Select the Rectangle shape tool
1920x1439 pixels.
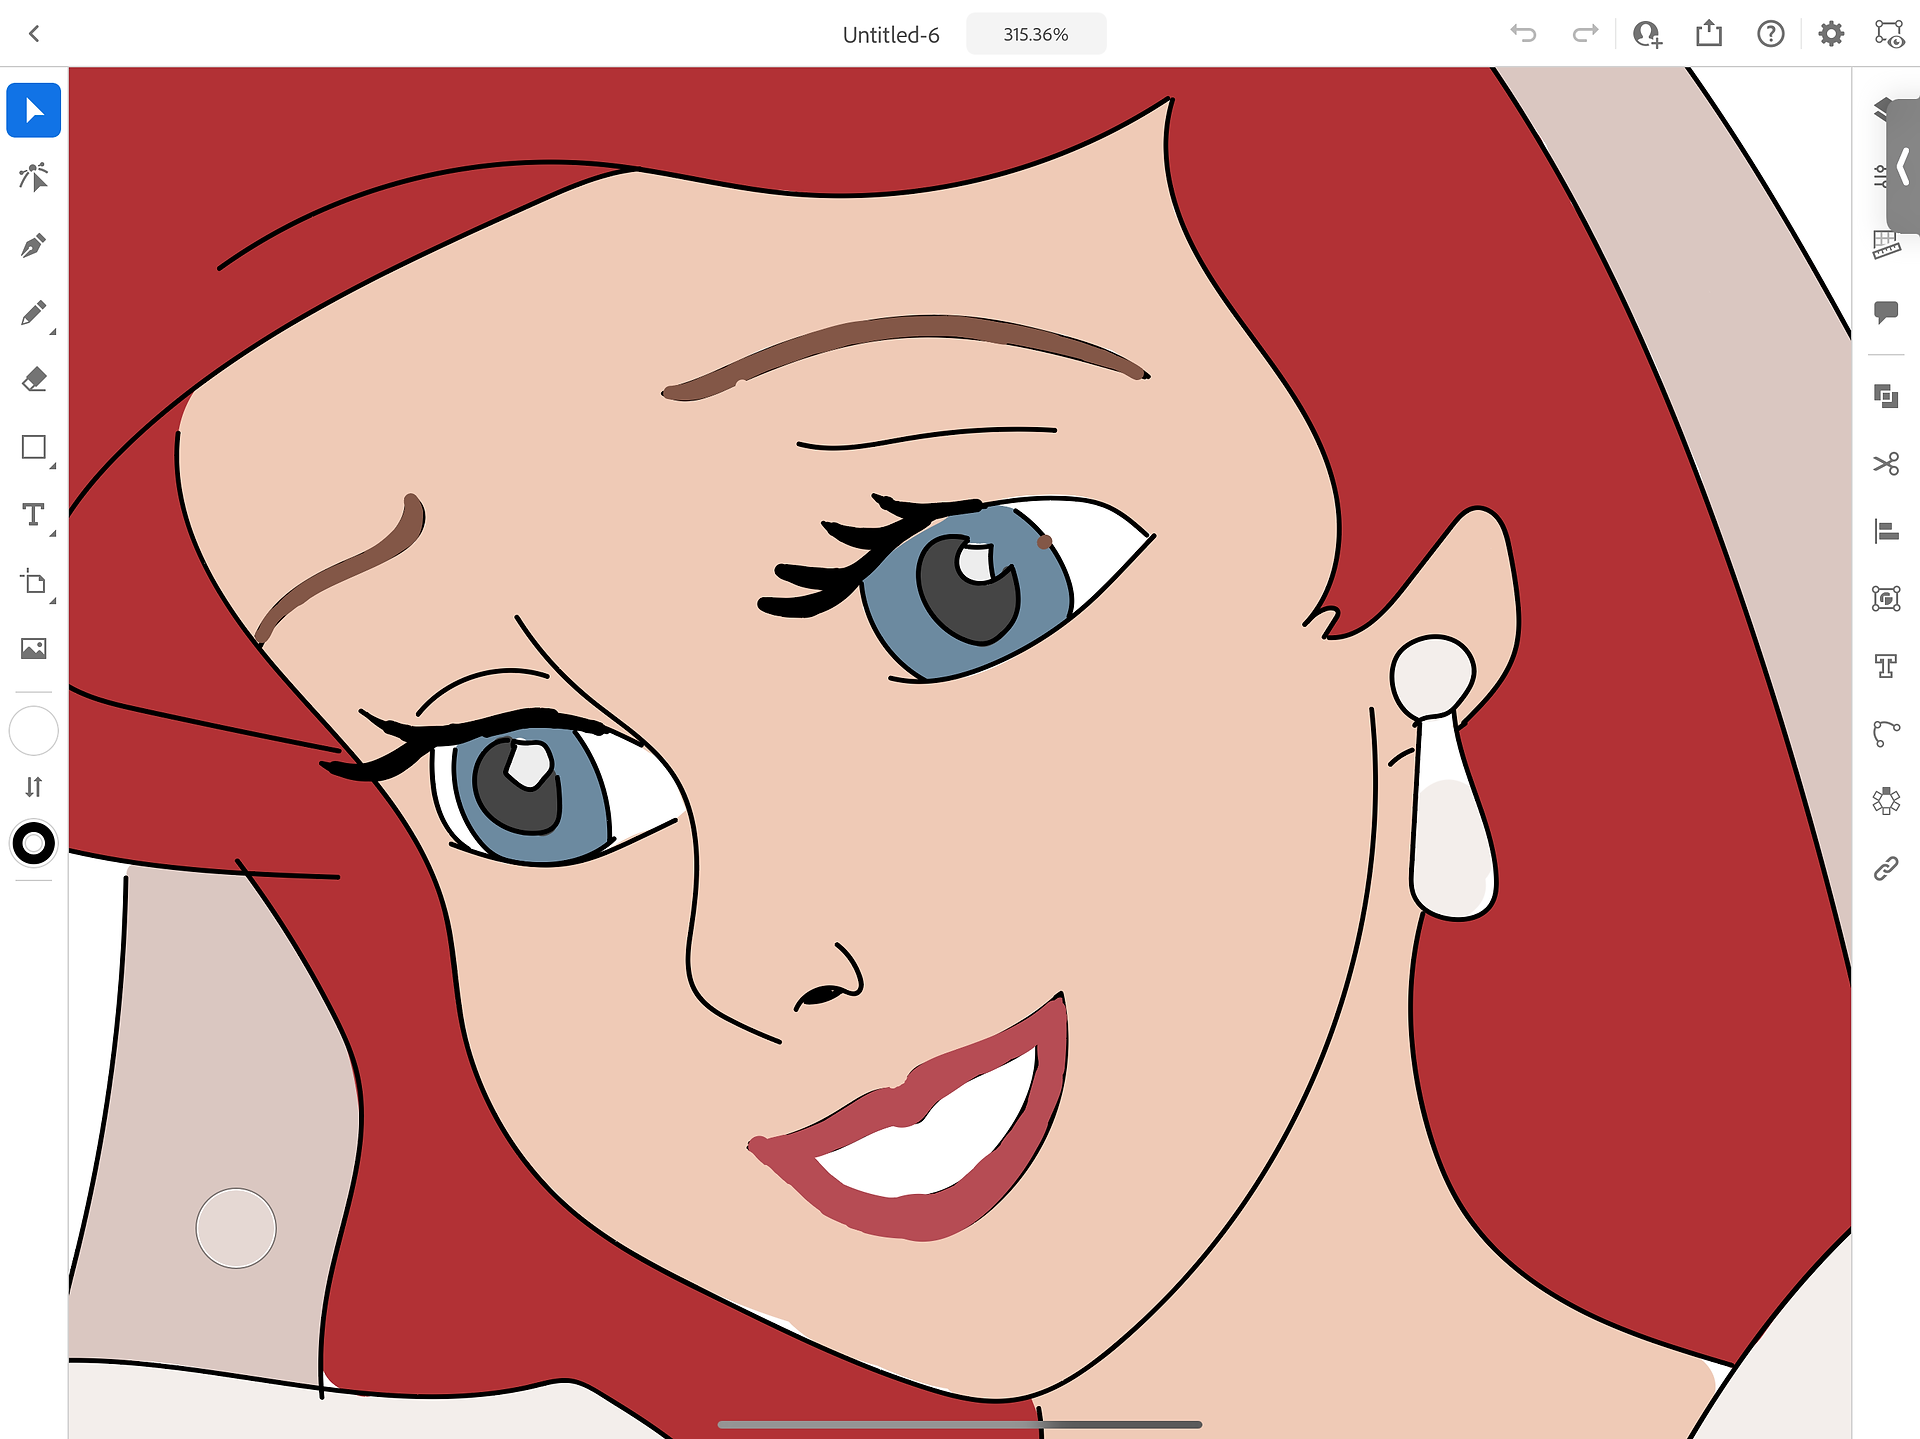click(x=34, y=447)
